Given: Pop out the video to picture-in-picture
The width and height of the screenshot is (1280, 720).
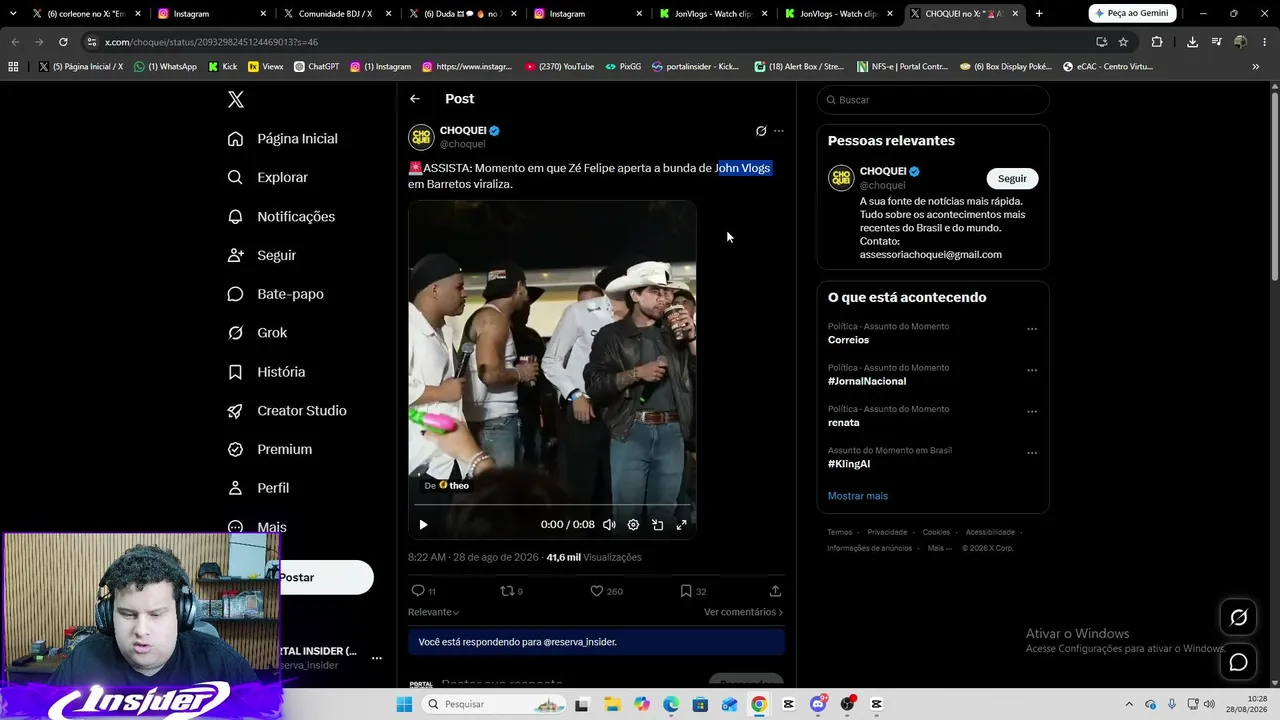Looking at the screenshot, I should tap(657, 525).
